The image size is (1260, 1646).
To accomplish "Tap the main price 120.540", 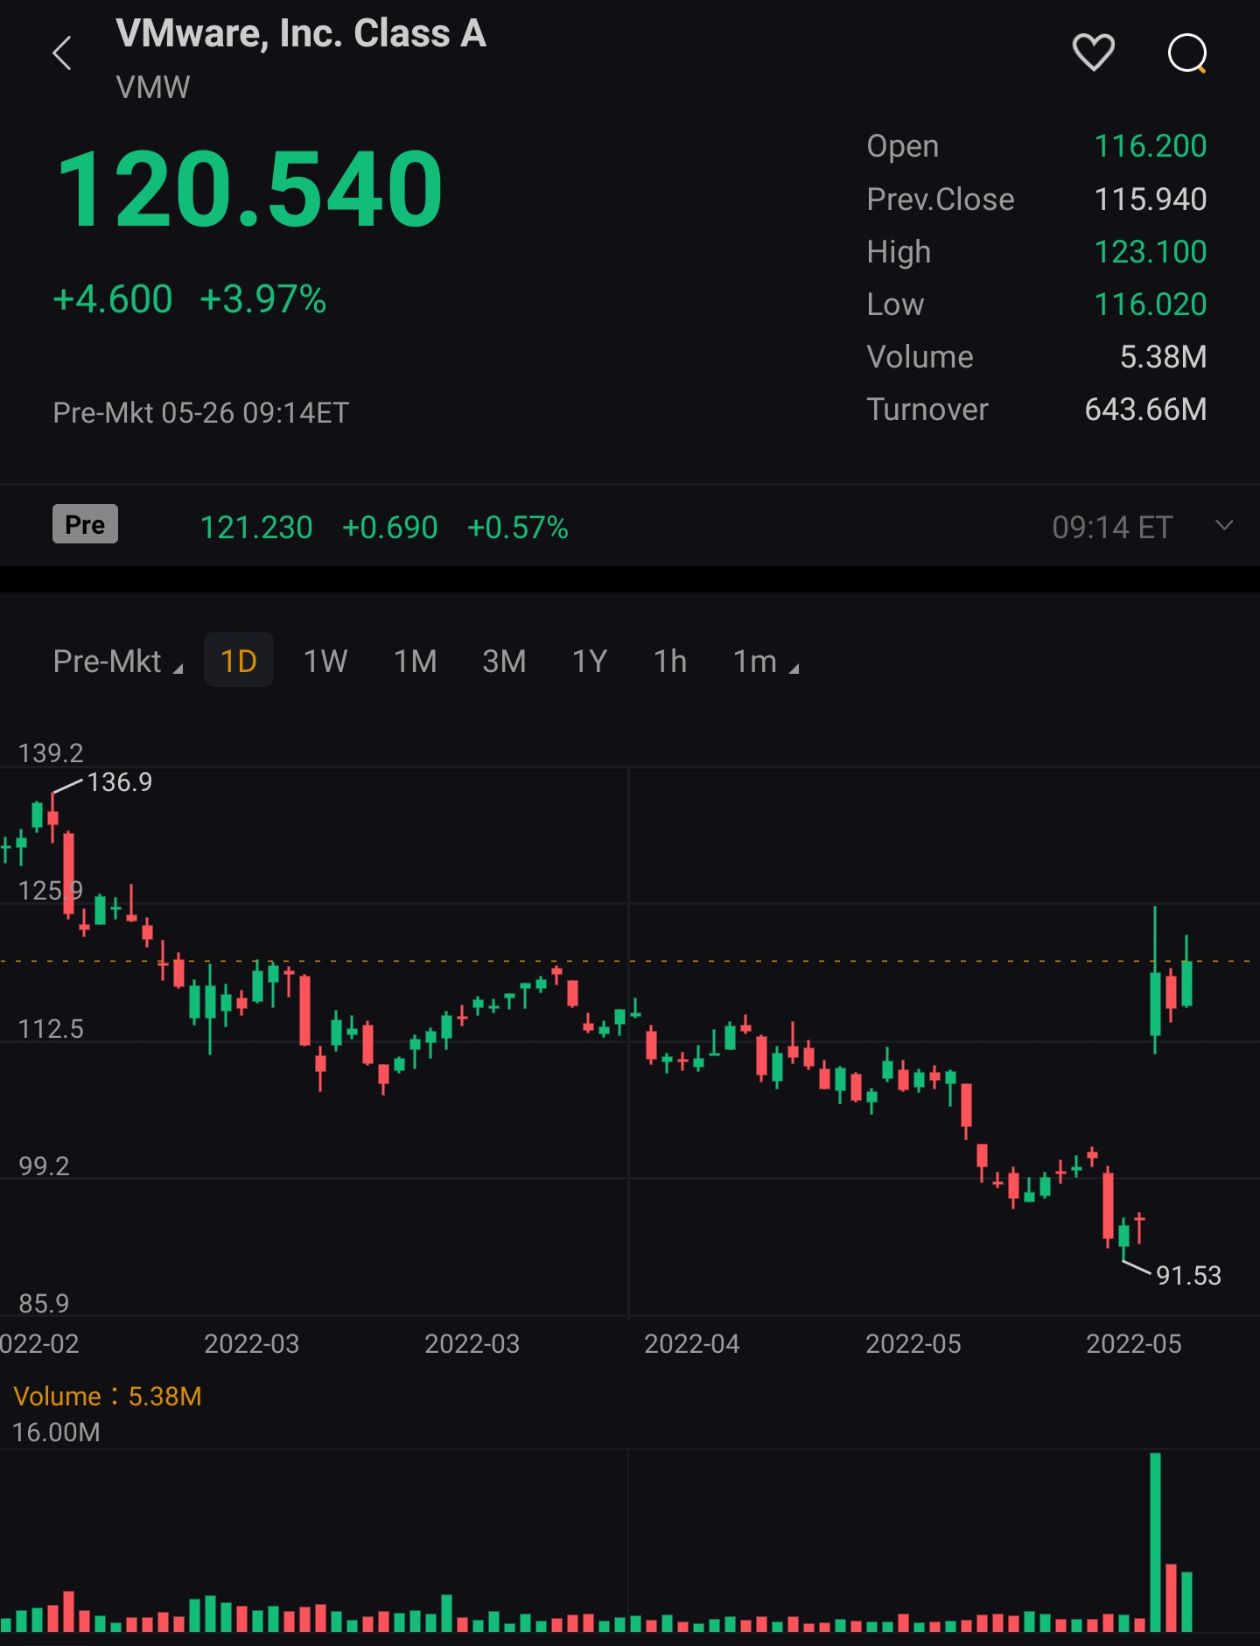I will [249, 189].
